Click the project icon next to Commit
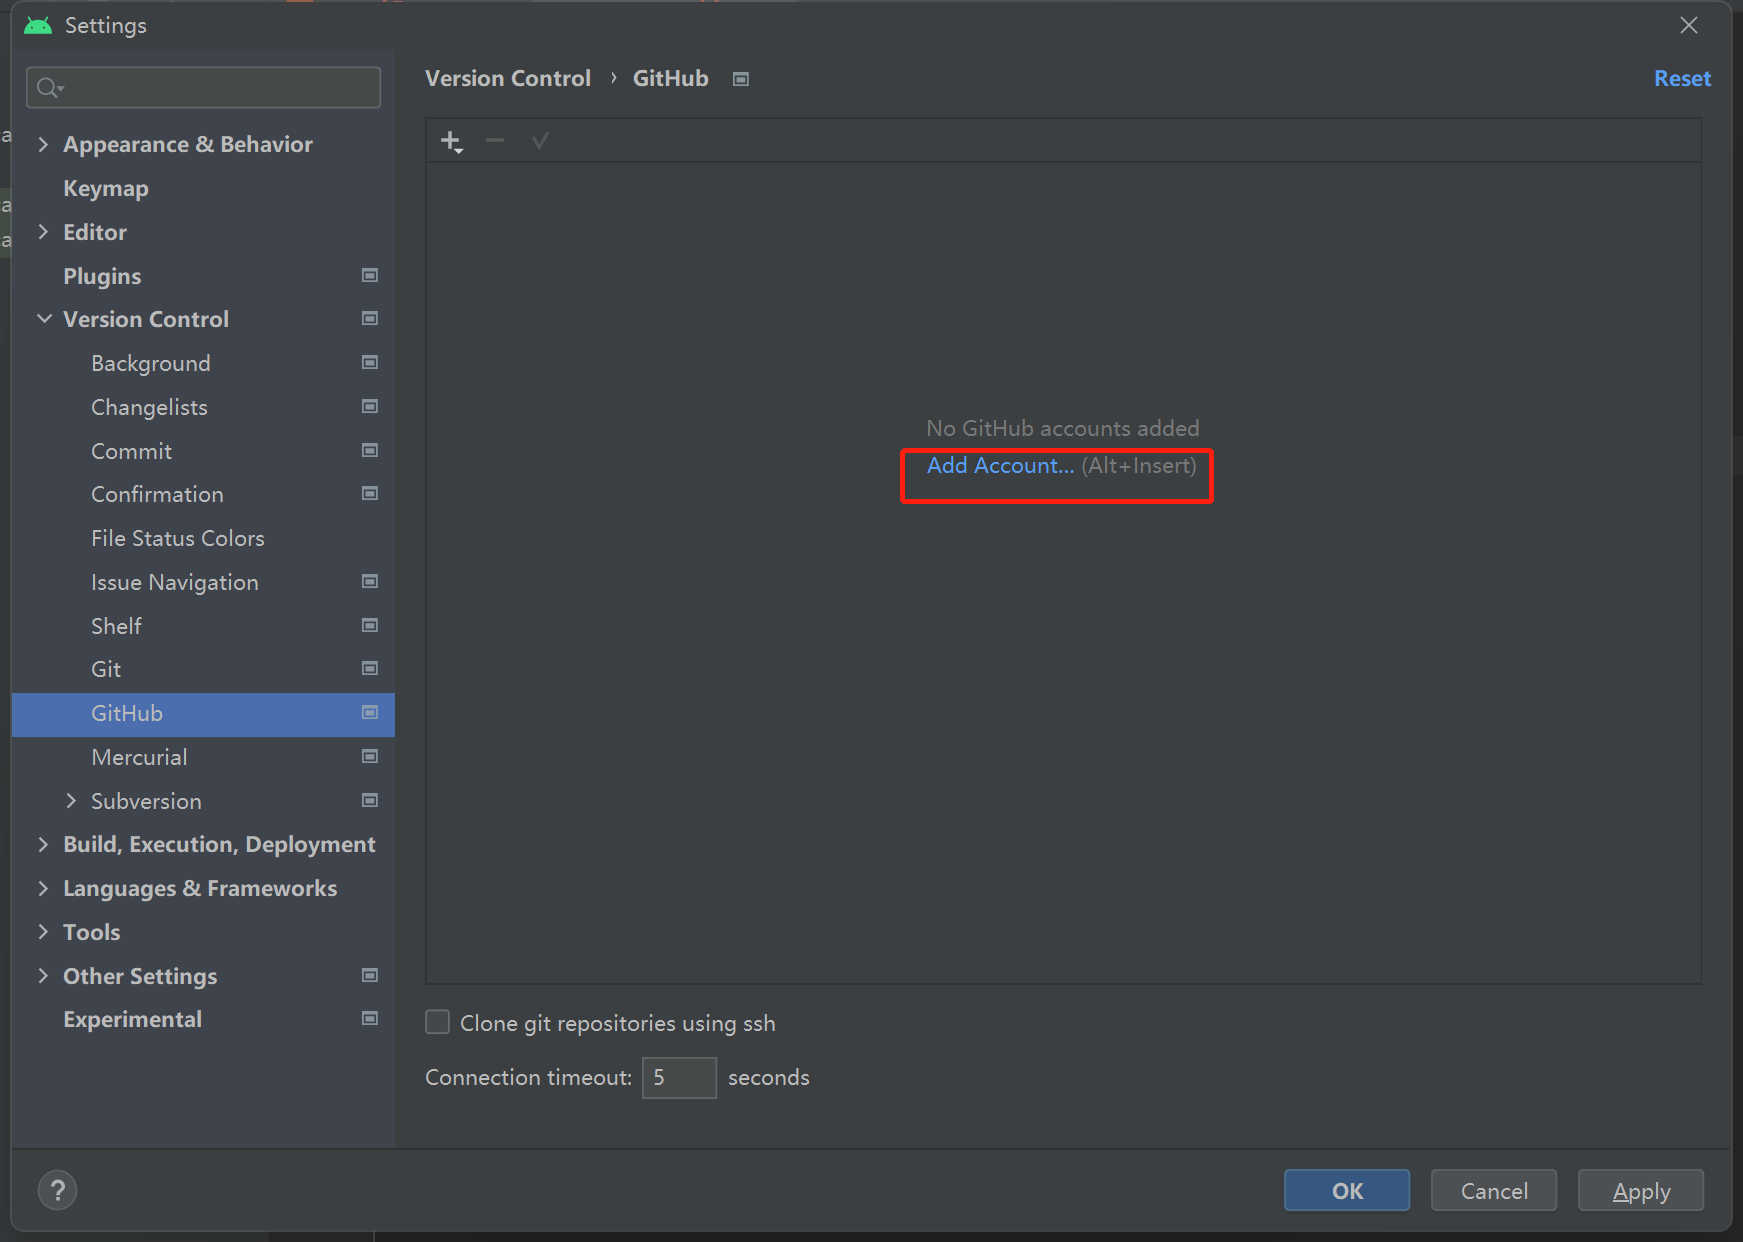The height and width of the screenshot is (1242, 1743). click(x=370, y=450)
